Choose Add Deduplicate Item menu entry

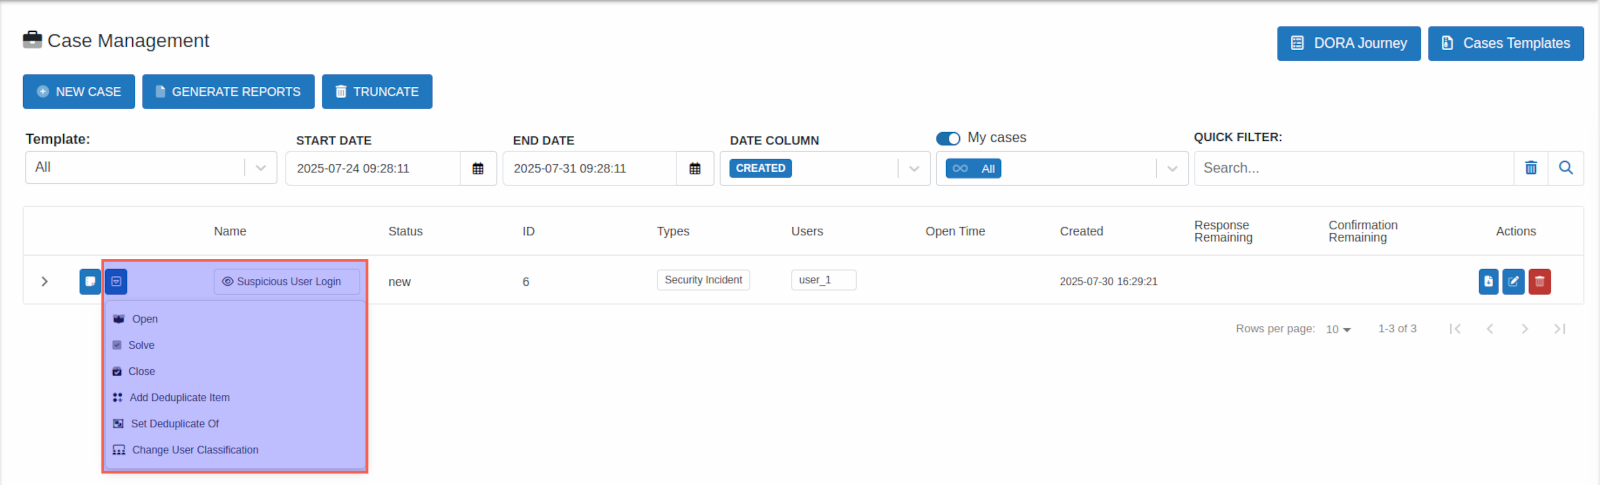pos(179,398)
